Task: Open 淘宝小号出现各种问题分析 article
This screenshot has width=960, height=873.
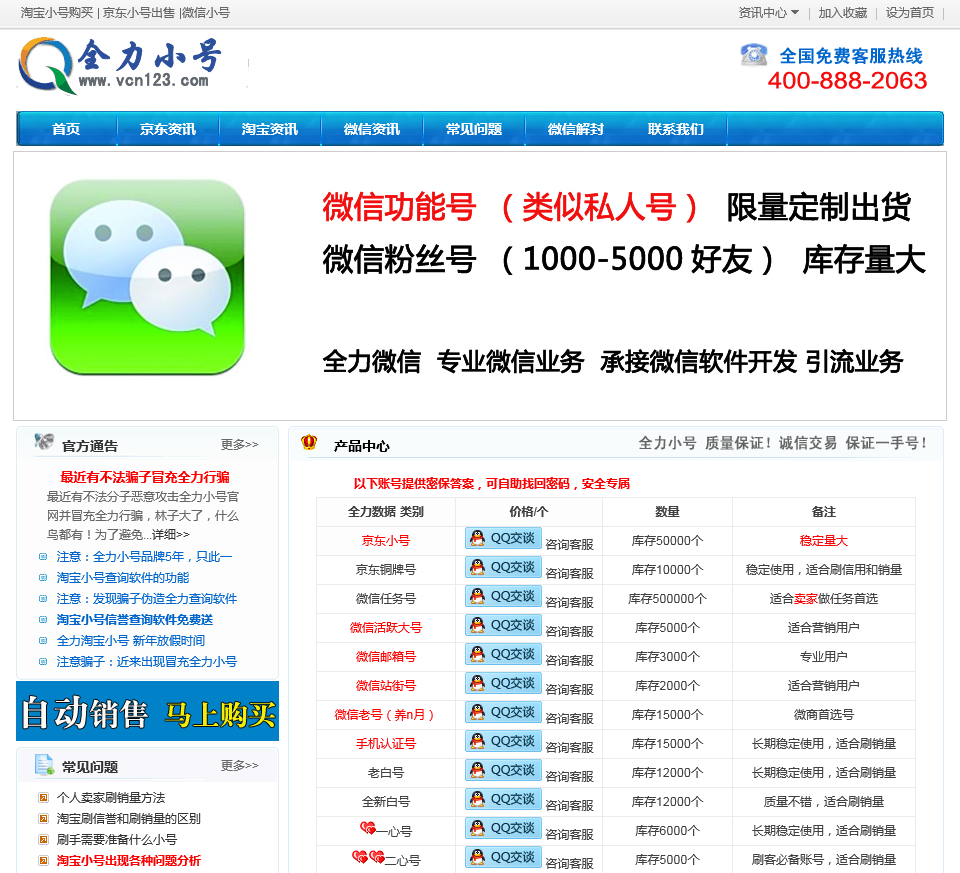Action: click(x=129, y=860)
